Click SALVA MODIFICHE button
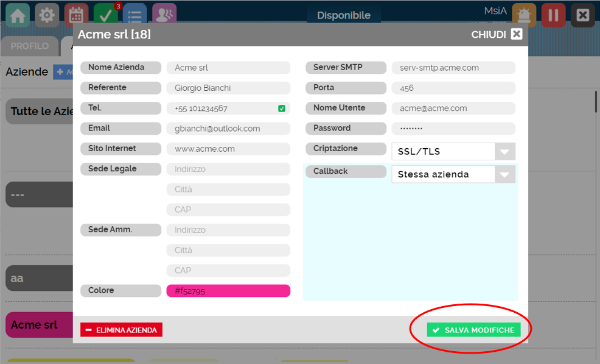The image size is (600, 364). pyautogui.click(x=474, y=330)
